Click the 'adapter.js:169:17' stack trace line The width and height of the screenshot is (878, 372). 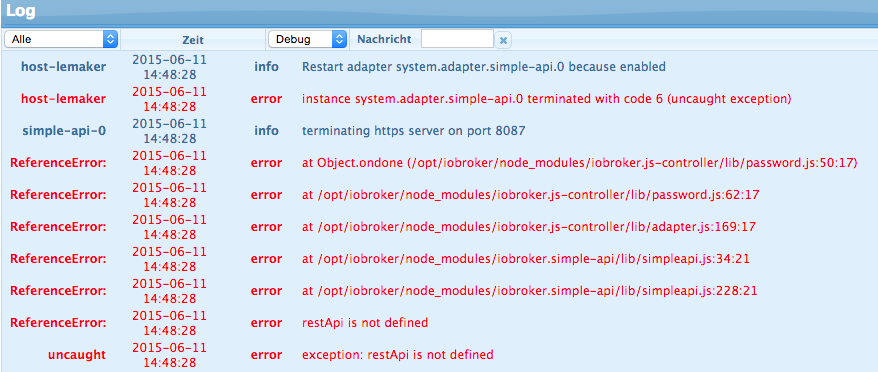click(529, 227)
